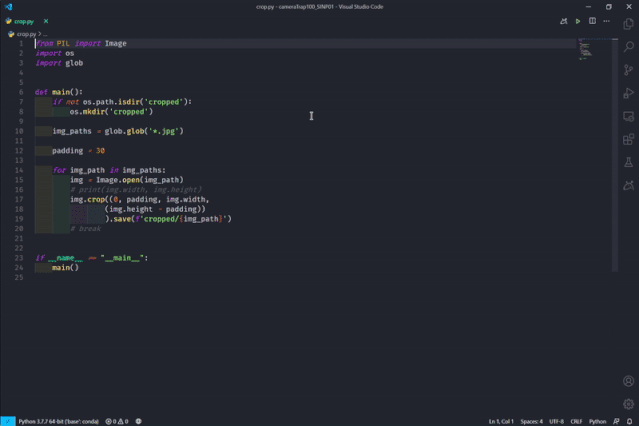
Task: Change the CRLF line ending setting
Action: [x=576, y=422]
